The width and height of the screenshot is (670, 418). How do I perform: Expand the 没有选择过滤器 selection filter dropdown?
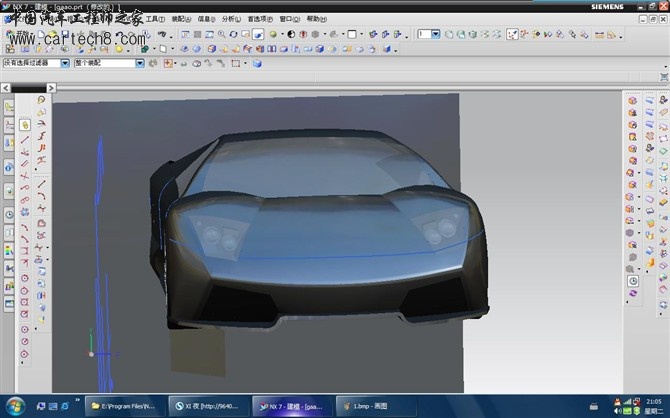[65, 63]
